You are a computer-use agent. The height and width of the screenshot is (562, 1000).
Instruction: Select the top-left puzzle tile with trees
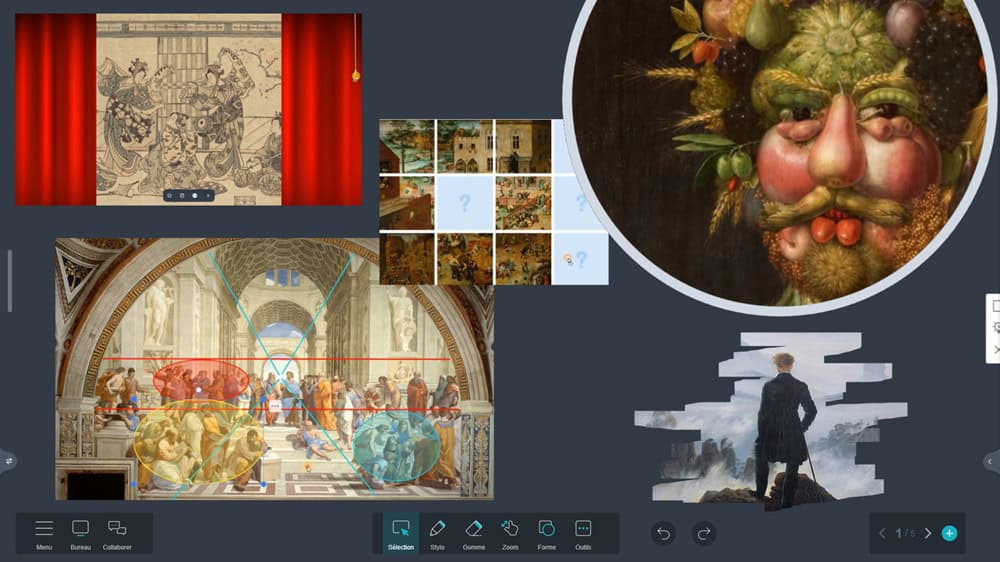click(x=407, y=146)
